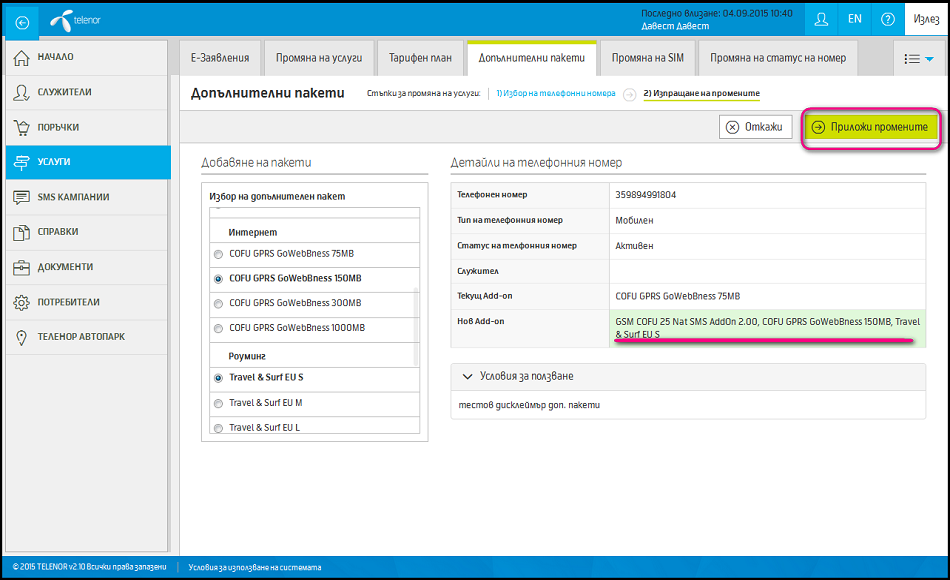Open SMS КАМПАНИИ in the sidebar
950x580 pixels.
pos(87,197)
